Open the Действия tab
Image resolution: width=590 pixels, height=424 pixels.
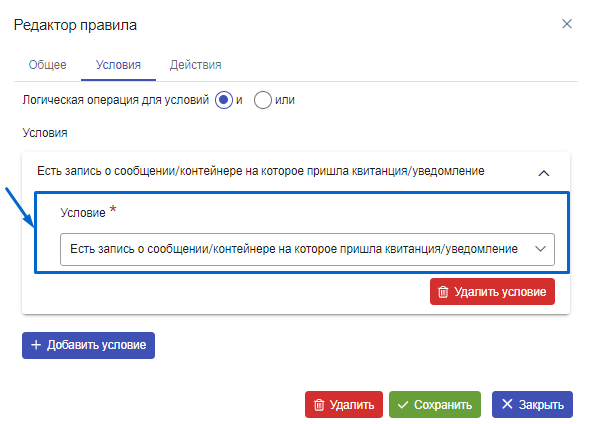pos(195,65)
